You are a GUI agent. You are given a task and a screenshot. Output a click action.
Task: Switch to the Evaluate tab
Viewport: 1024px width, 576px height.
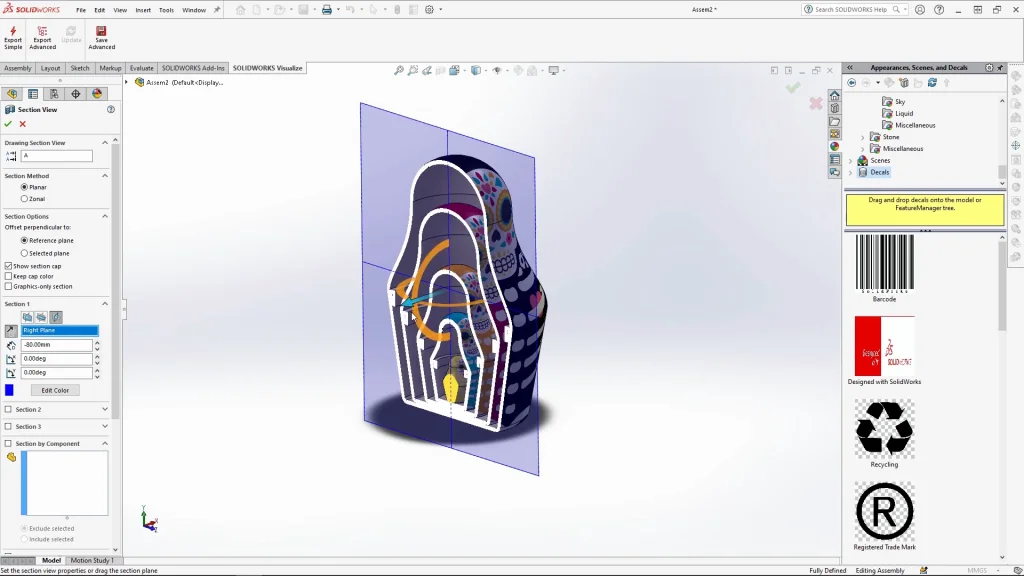click(x=141, y=68)
